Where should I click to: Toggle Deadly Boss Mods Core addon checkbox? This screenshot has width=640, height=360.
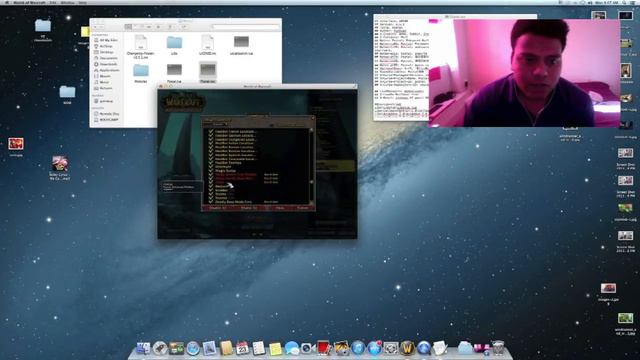[x=211, y=201]
